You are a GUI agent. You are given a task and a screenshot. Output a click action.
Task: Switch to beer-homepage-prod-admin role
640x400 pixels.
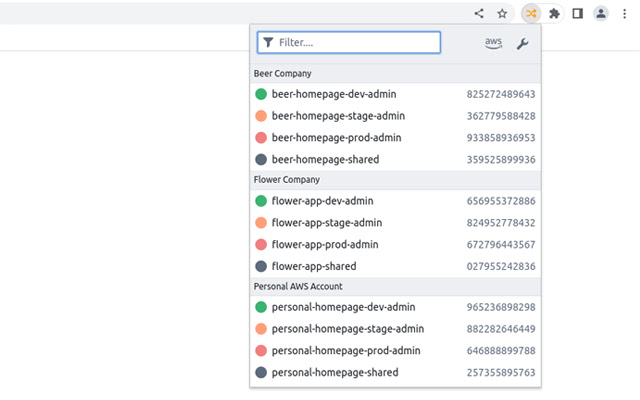pos(396,138)
